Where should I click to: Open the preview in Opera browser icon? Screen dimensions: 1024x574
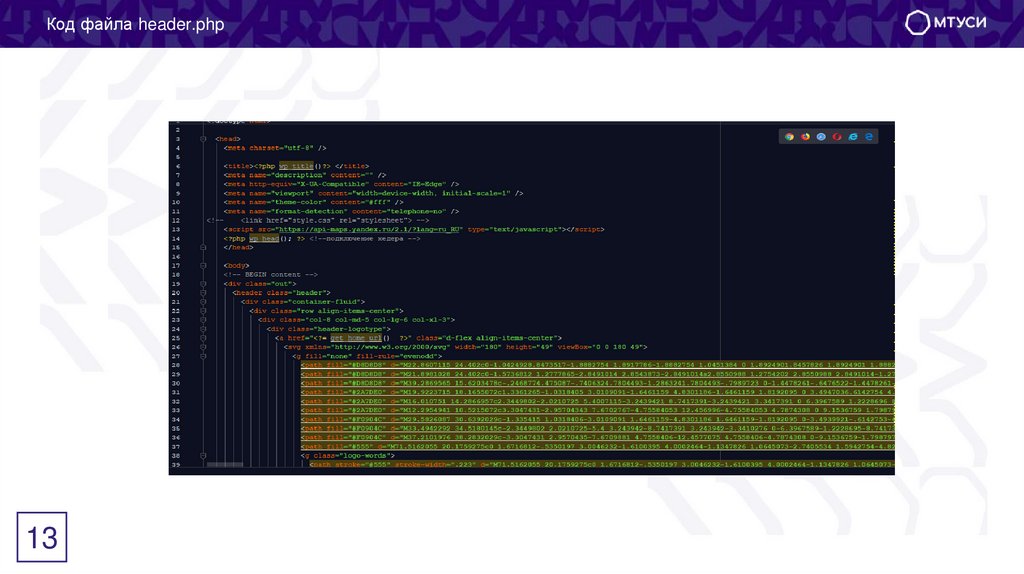click(x=837, y=136)
